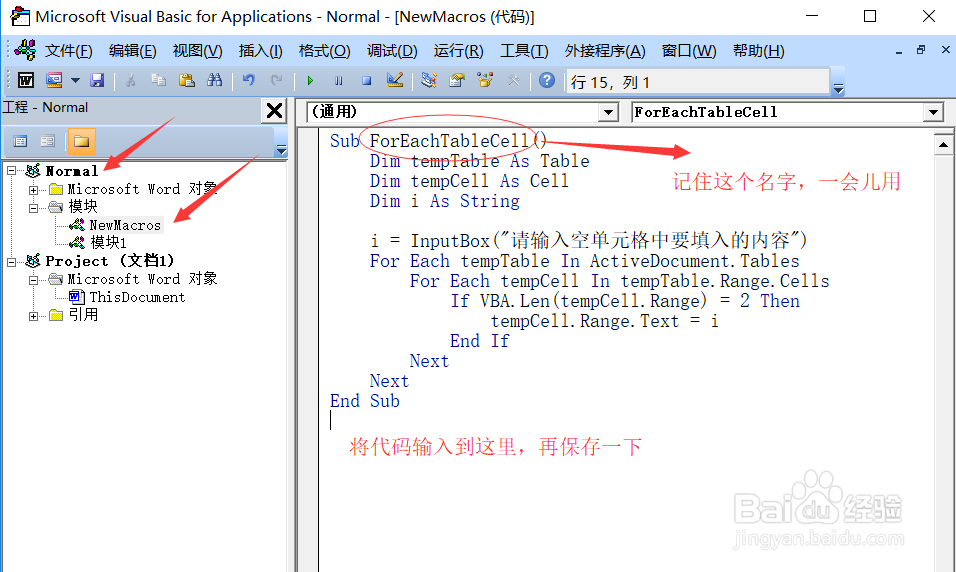Click the Copy toolbar icon
The image size is (956, 572).
tap(159, 80)
